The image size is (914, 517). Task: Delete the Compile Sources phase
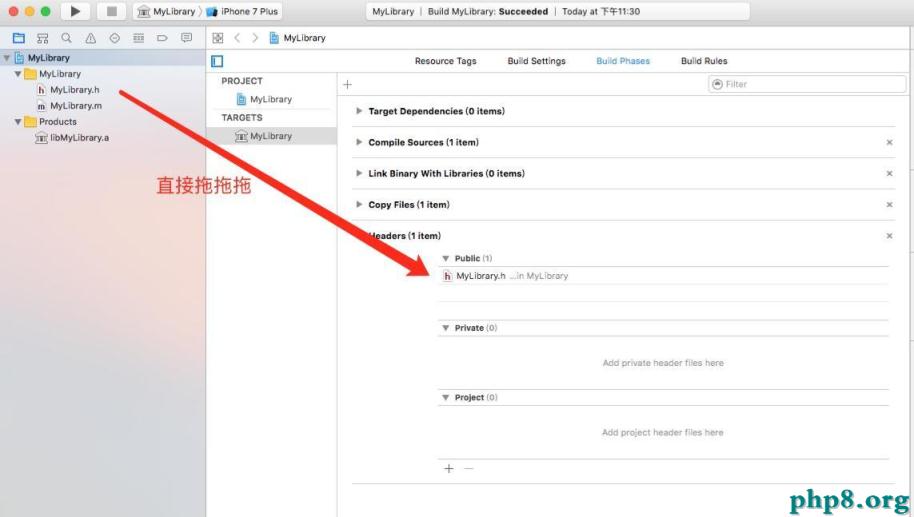(890, 142)
